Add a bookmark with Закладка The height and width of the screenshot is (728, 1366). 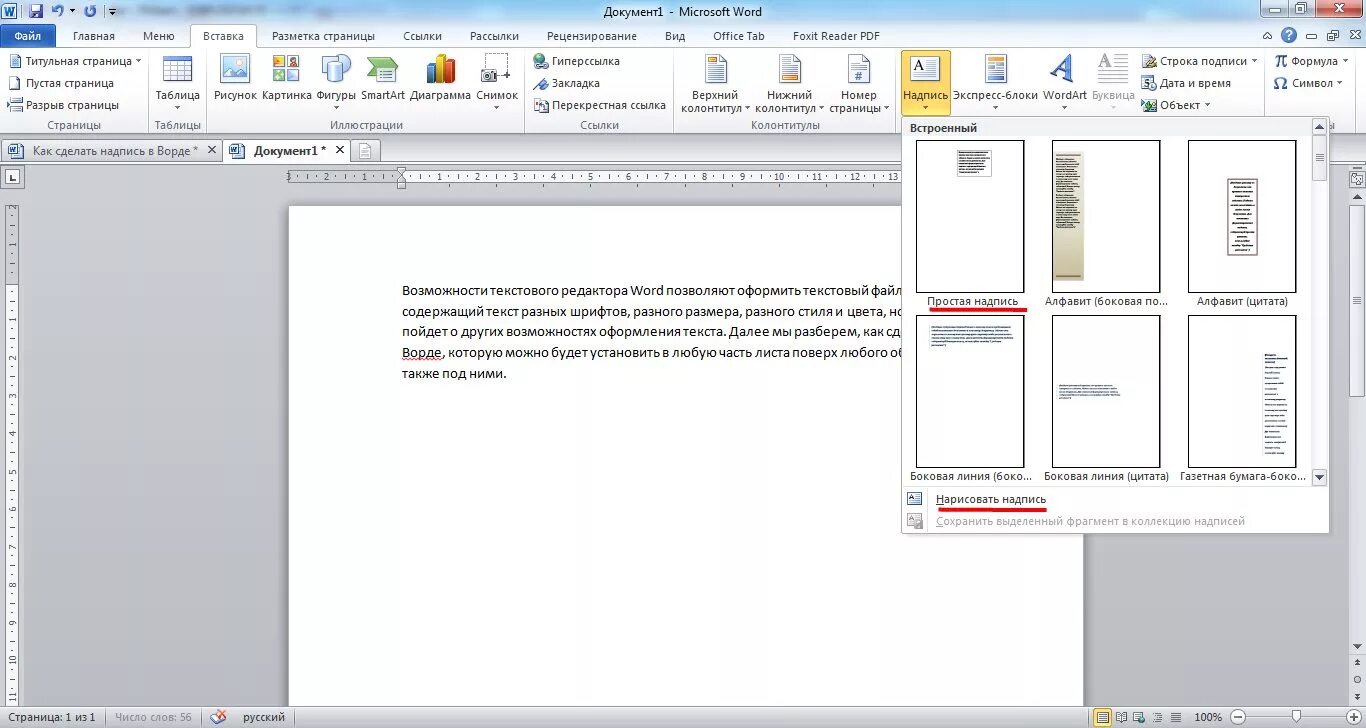point(567,83)
